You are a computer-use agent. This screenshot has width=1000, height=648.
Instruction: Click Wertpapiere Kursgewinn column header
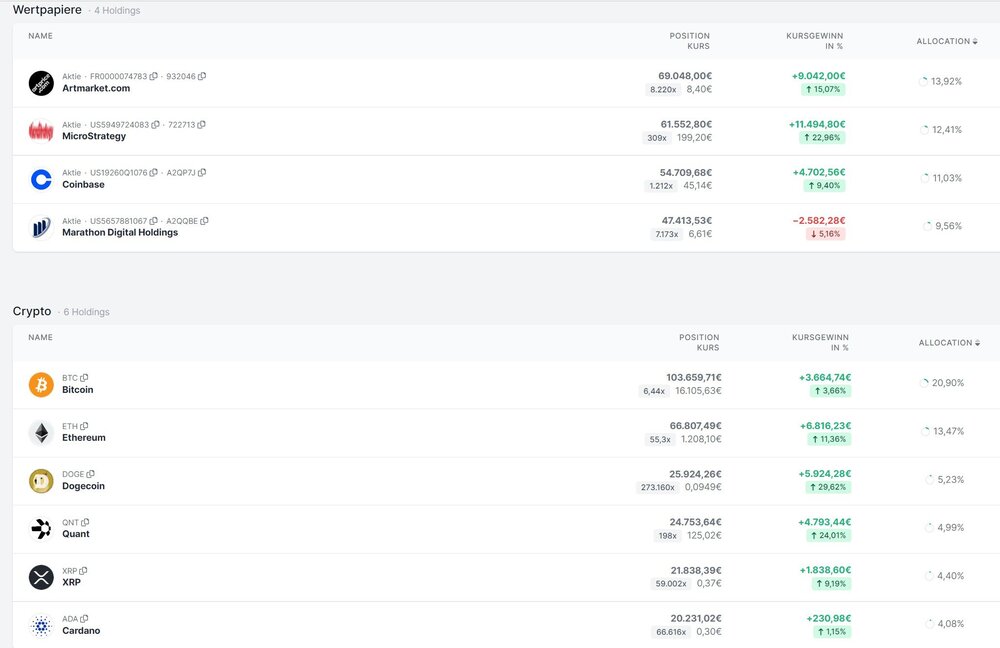point(814,41)
